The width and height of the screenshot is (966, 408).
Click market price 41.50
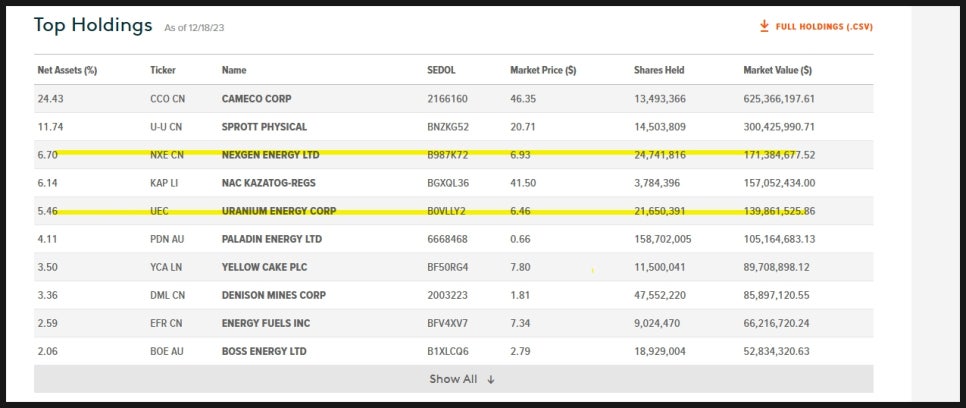coord(522,183)
